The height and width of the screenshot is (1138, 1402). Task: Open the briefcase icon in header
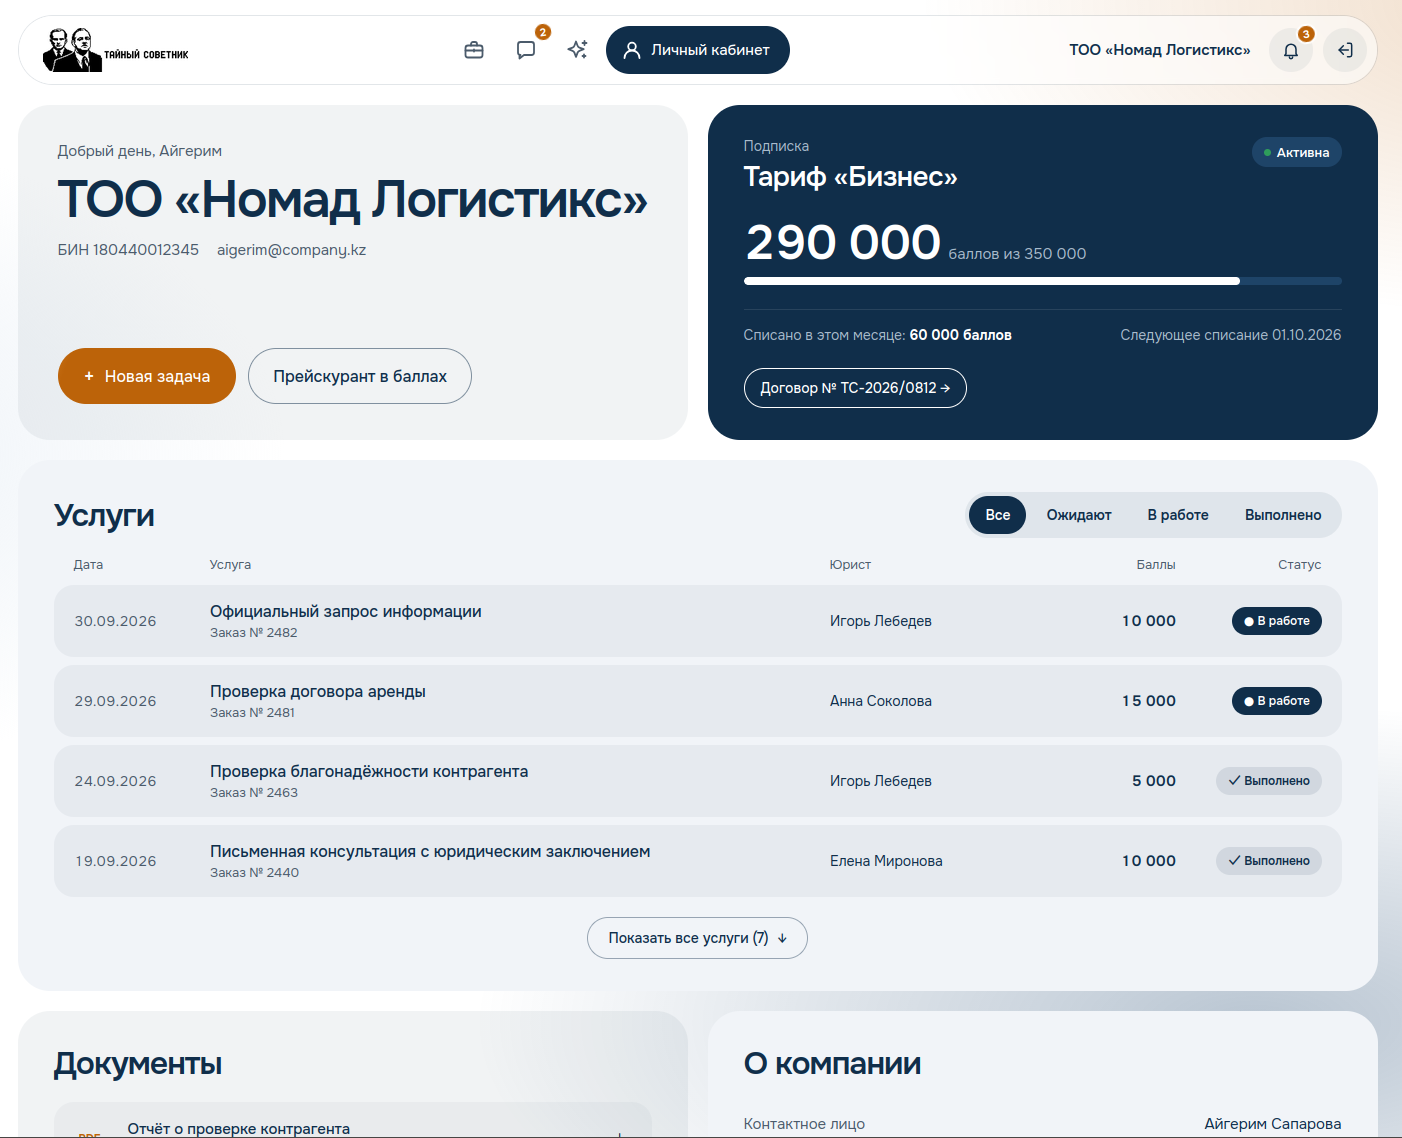click(x=474, y=50)
